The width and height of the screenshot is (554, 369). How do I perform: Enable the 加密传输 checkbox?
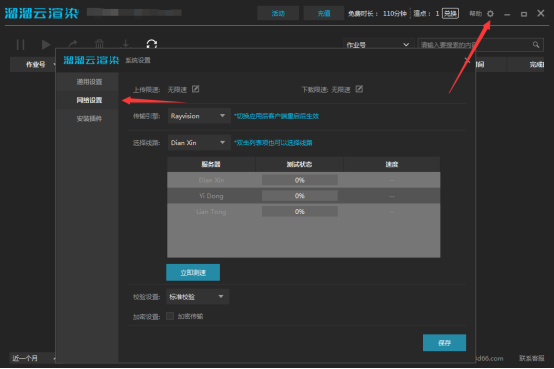coord(170,316)
